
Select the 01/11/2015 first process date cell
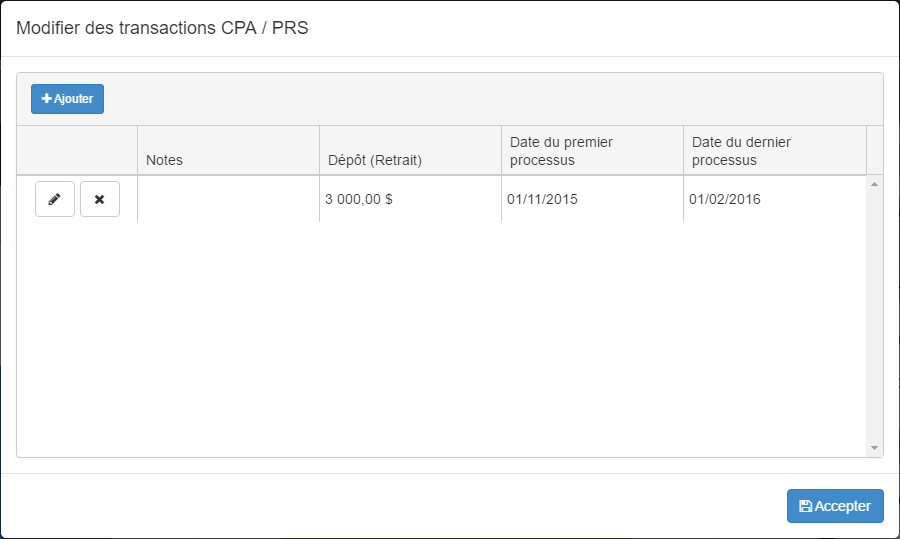[542, 199]
